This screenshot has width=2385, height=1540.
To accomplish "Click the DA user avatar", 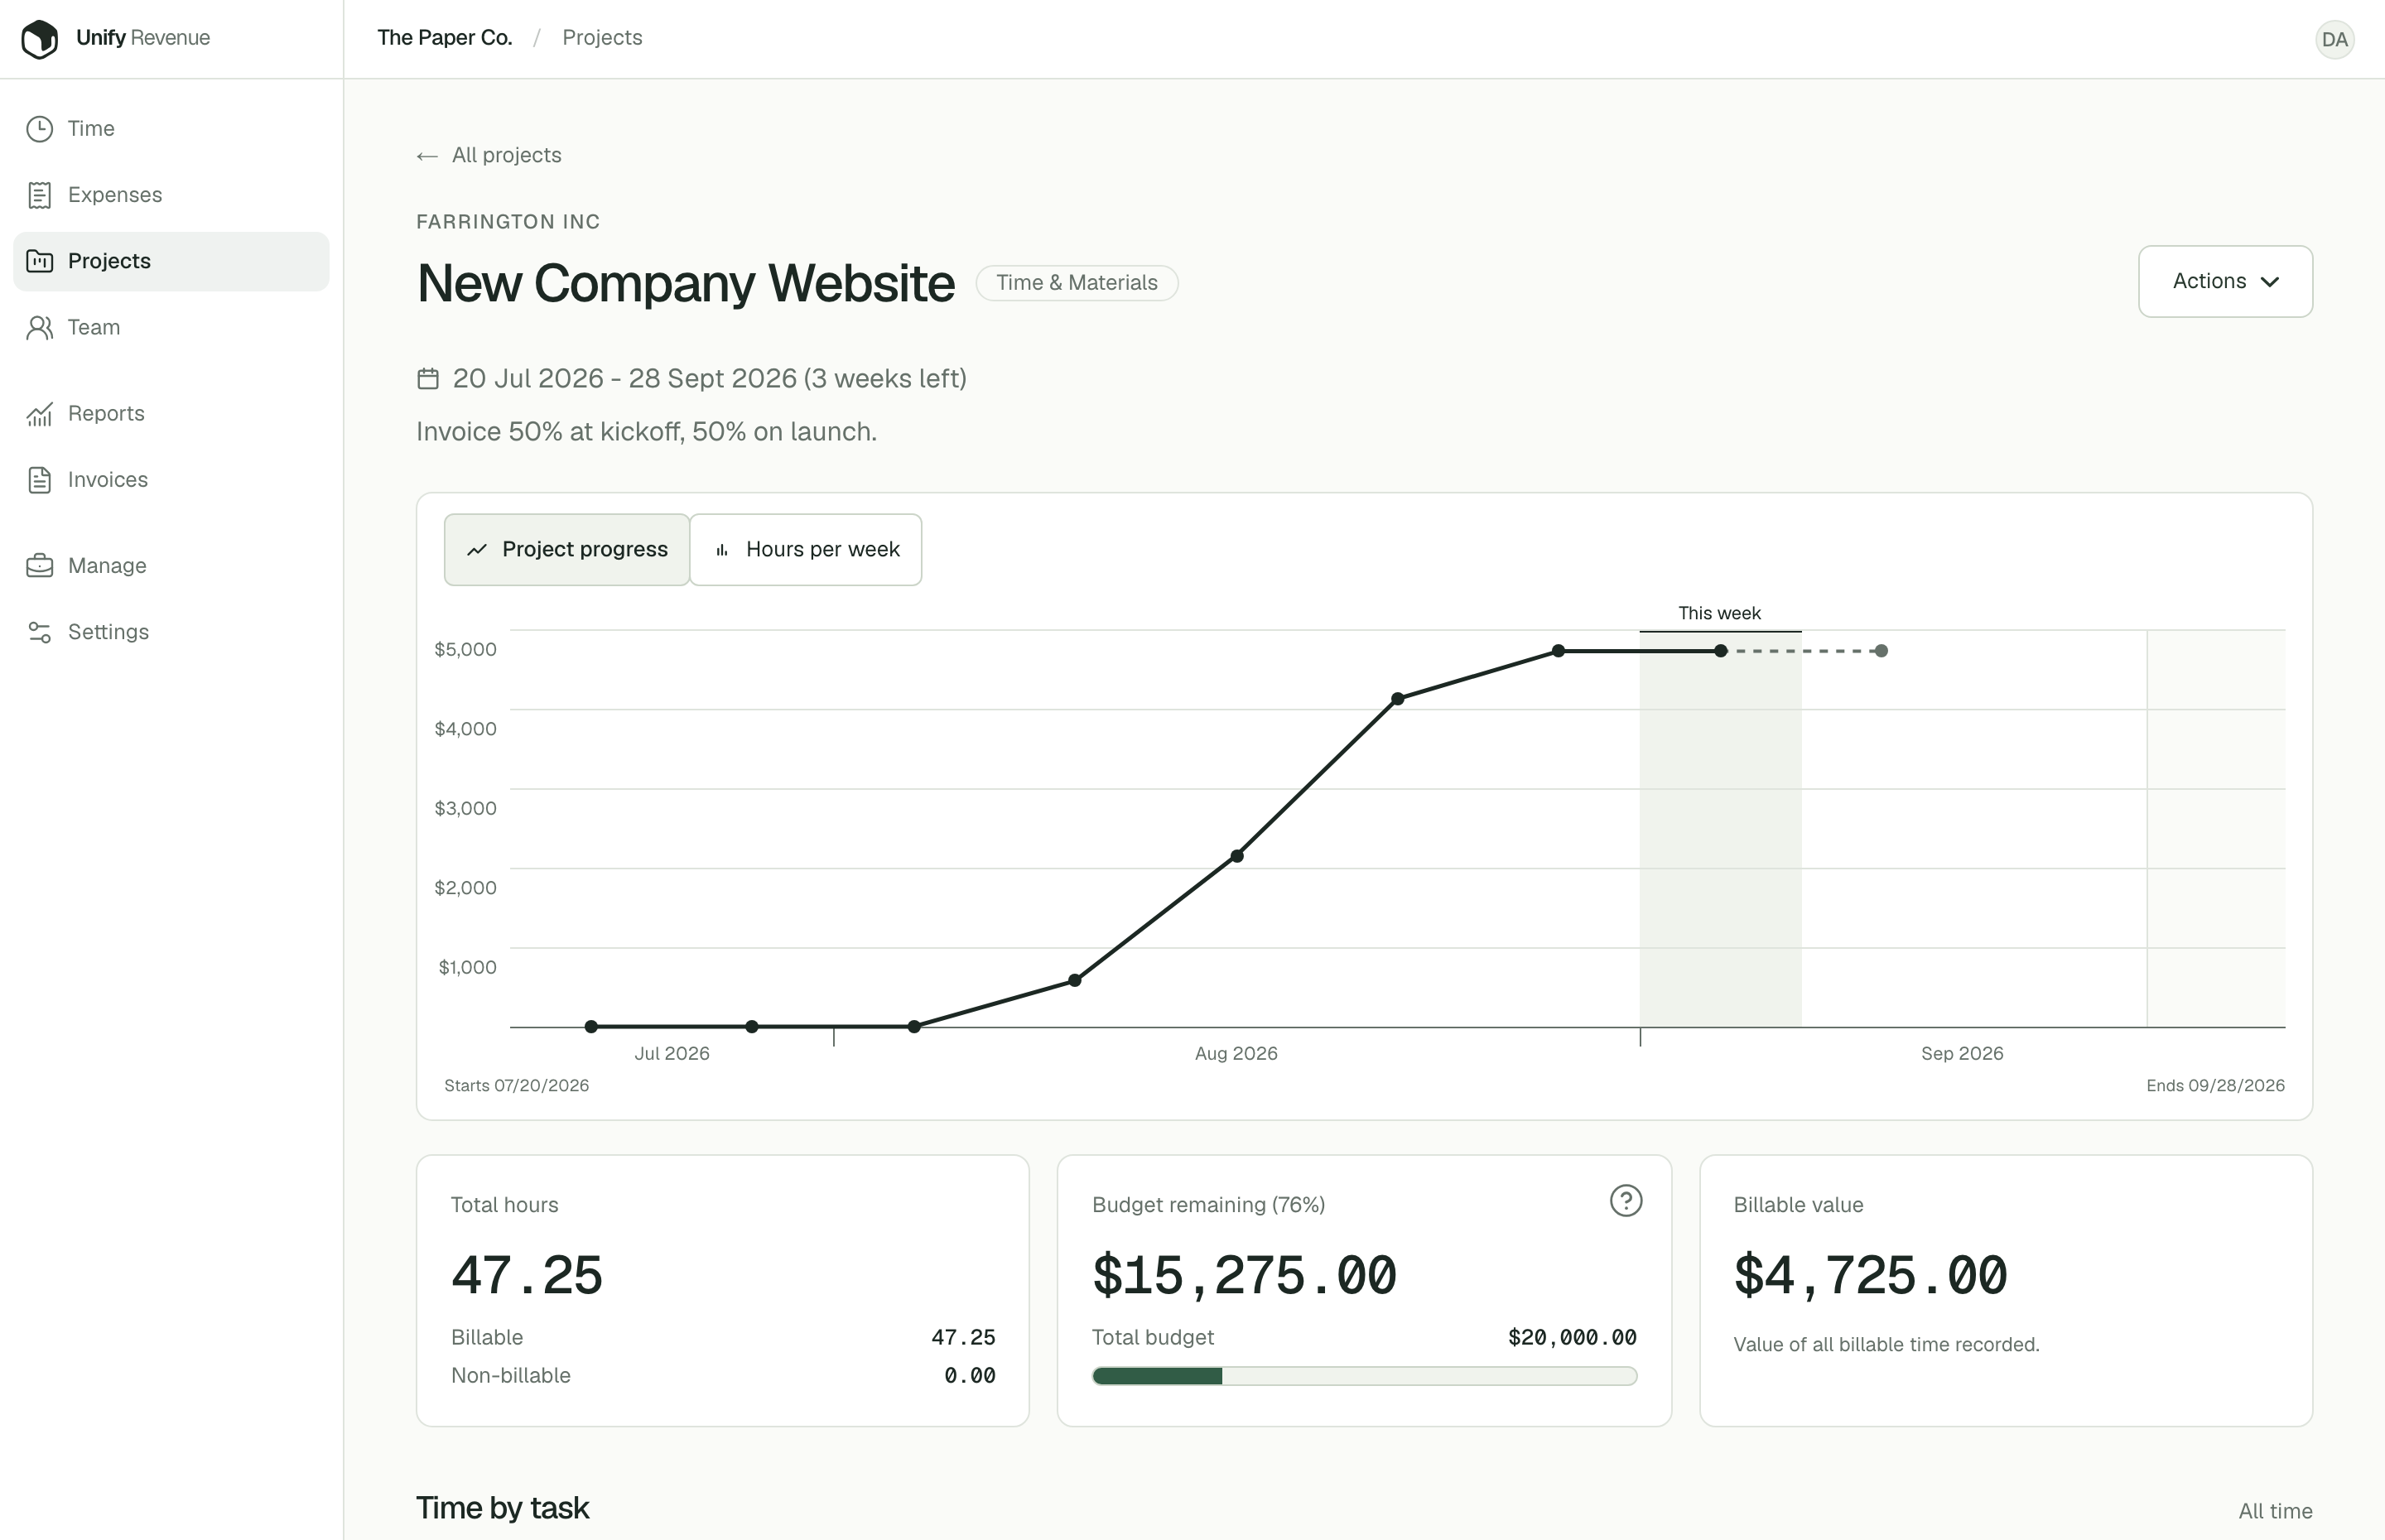I will (x=2334, y=39).
